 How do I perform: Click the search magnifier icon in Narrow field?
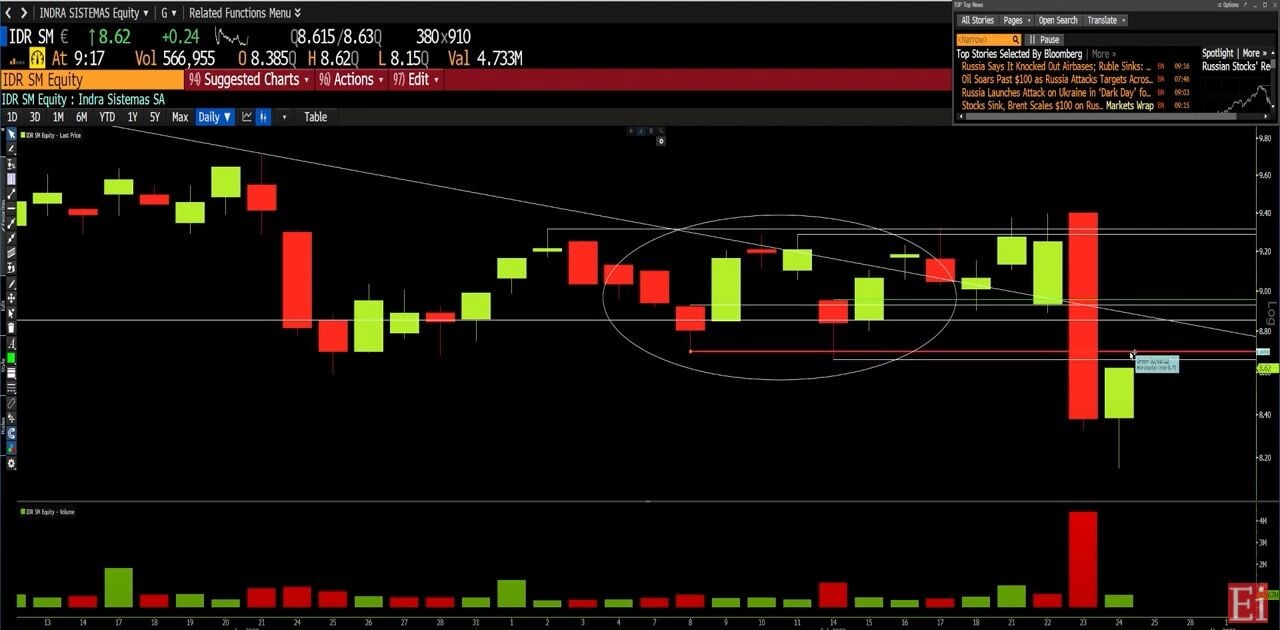pyautogui.click(x=1016, y=39)
